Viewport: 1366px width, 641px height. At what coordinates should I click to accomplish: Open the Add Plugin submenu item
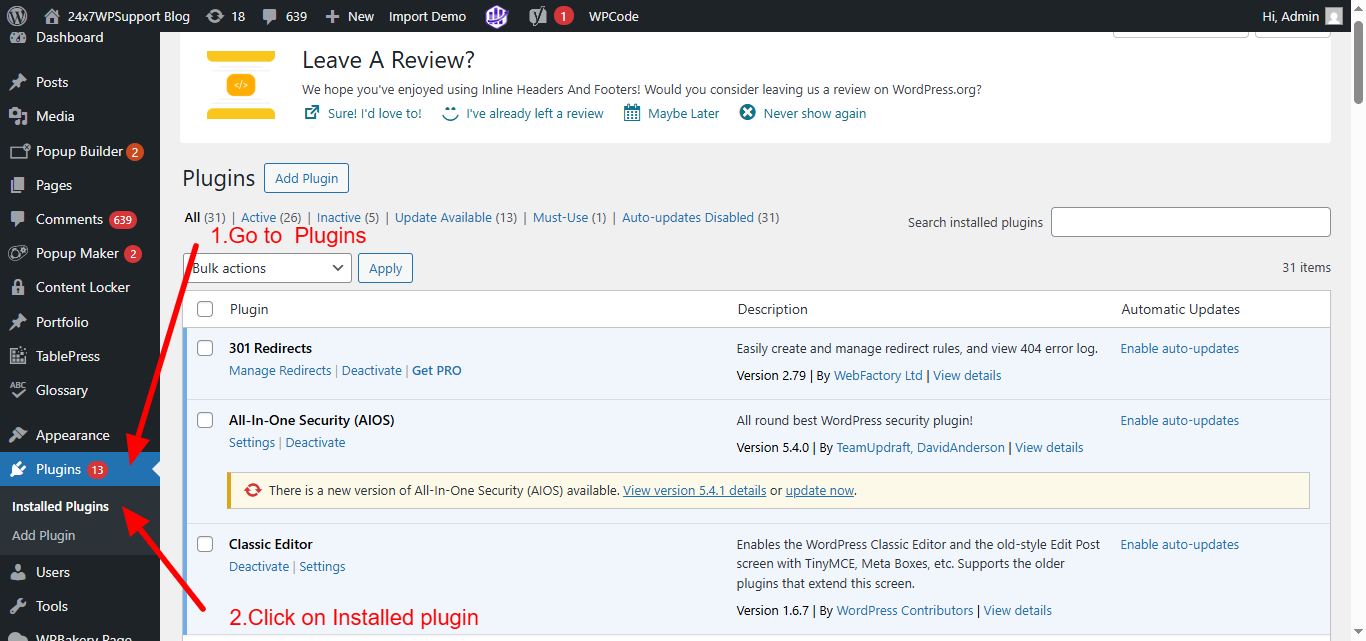(43, 535)
